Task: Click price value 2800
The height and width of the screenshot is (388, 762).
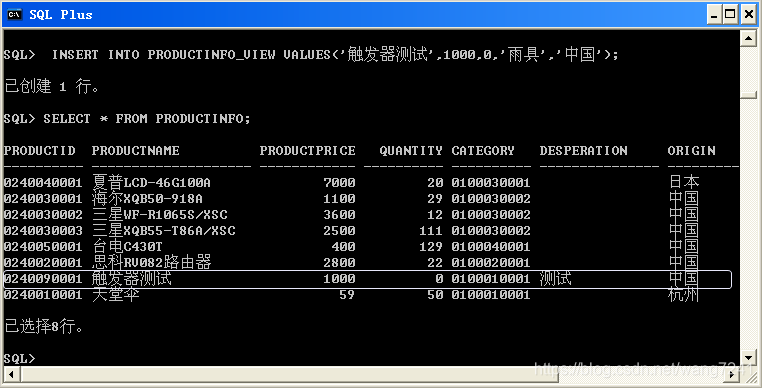Action: click(339, 263)
